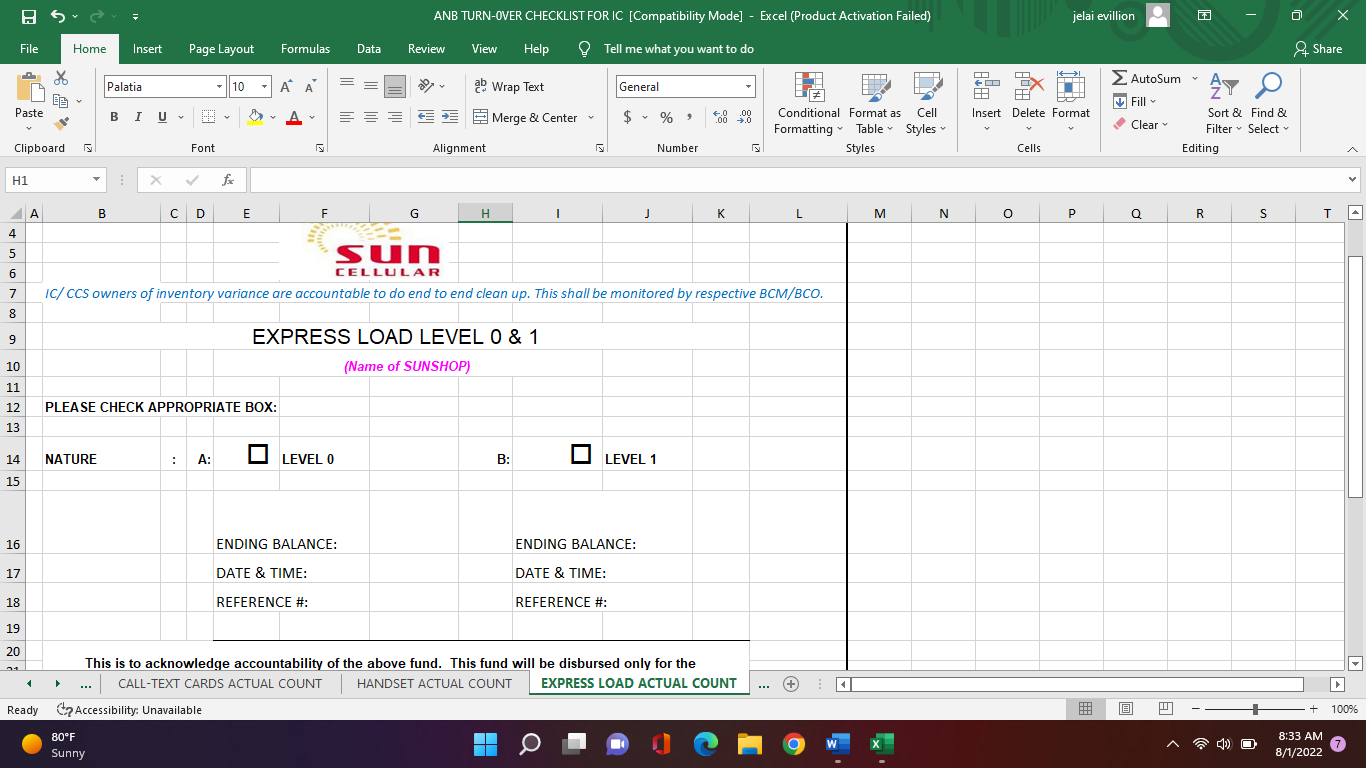Switch to the Insert ribbon tab

pos(147,48)
